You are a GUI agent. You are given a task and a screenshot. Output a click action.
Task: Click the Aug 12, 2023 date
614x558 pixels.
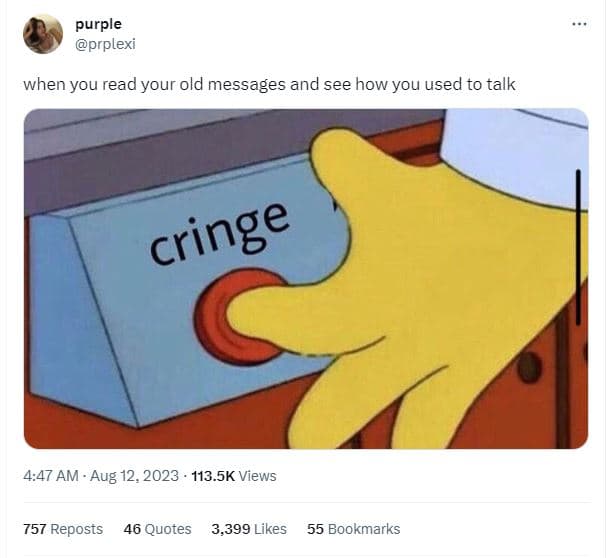coord(134,476)
